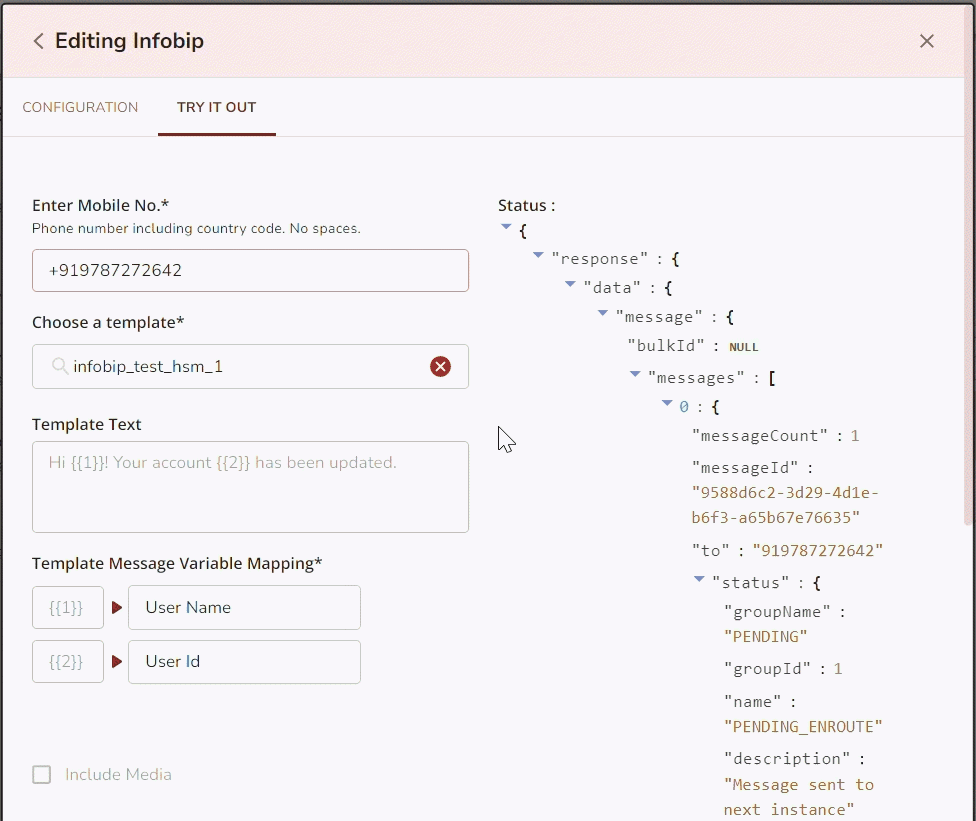The height and width of the screenshot is (821, 976).
Task: Collapse the "messages" array
Action: [x=635, y=375]
